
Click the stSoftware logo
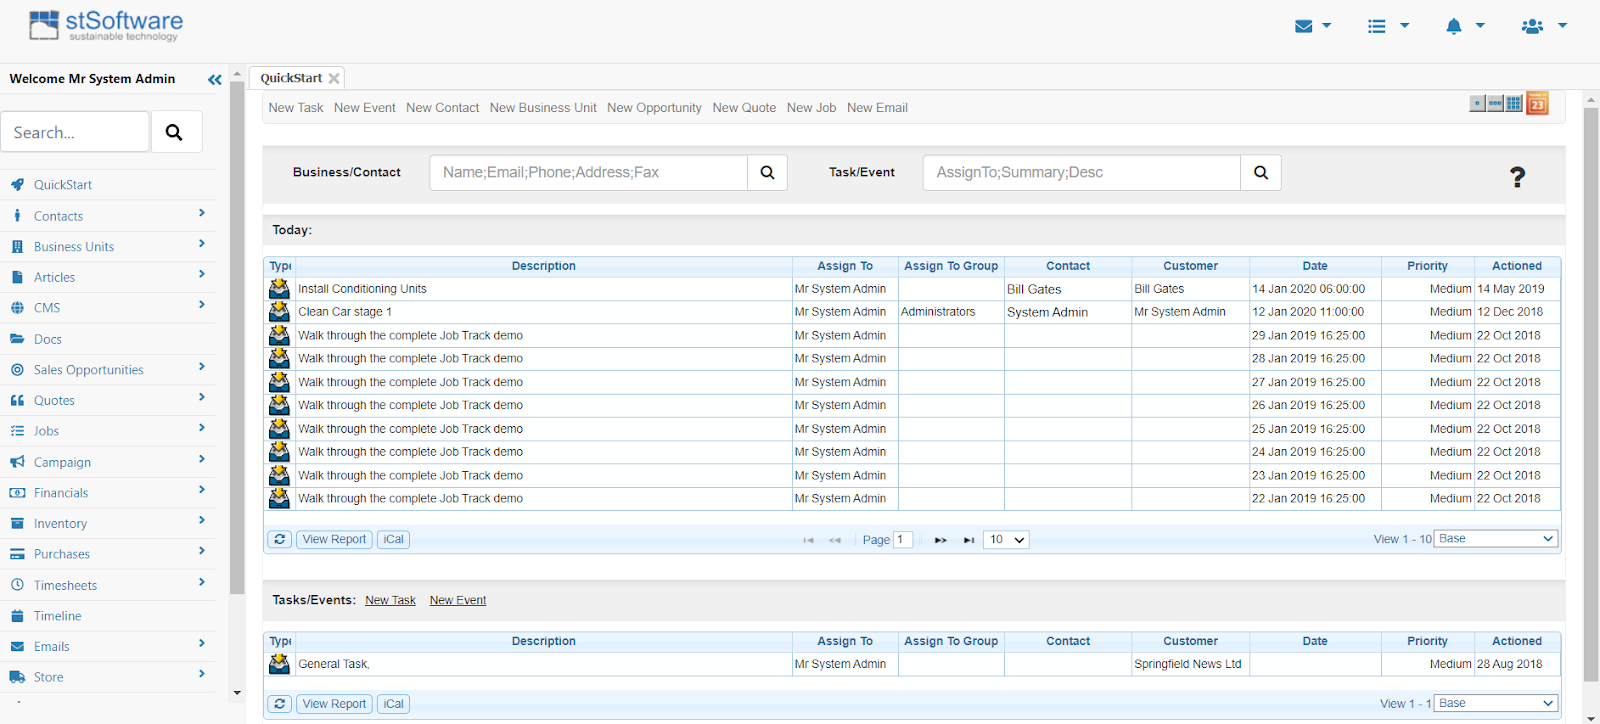106,25
